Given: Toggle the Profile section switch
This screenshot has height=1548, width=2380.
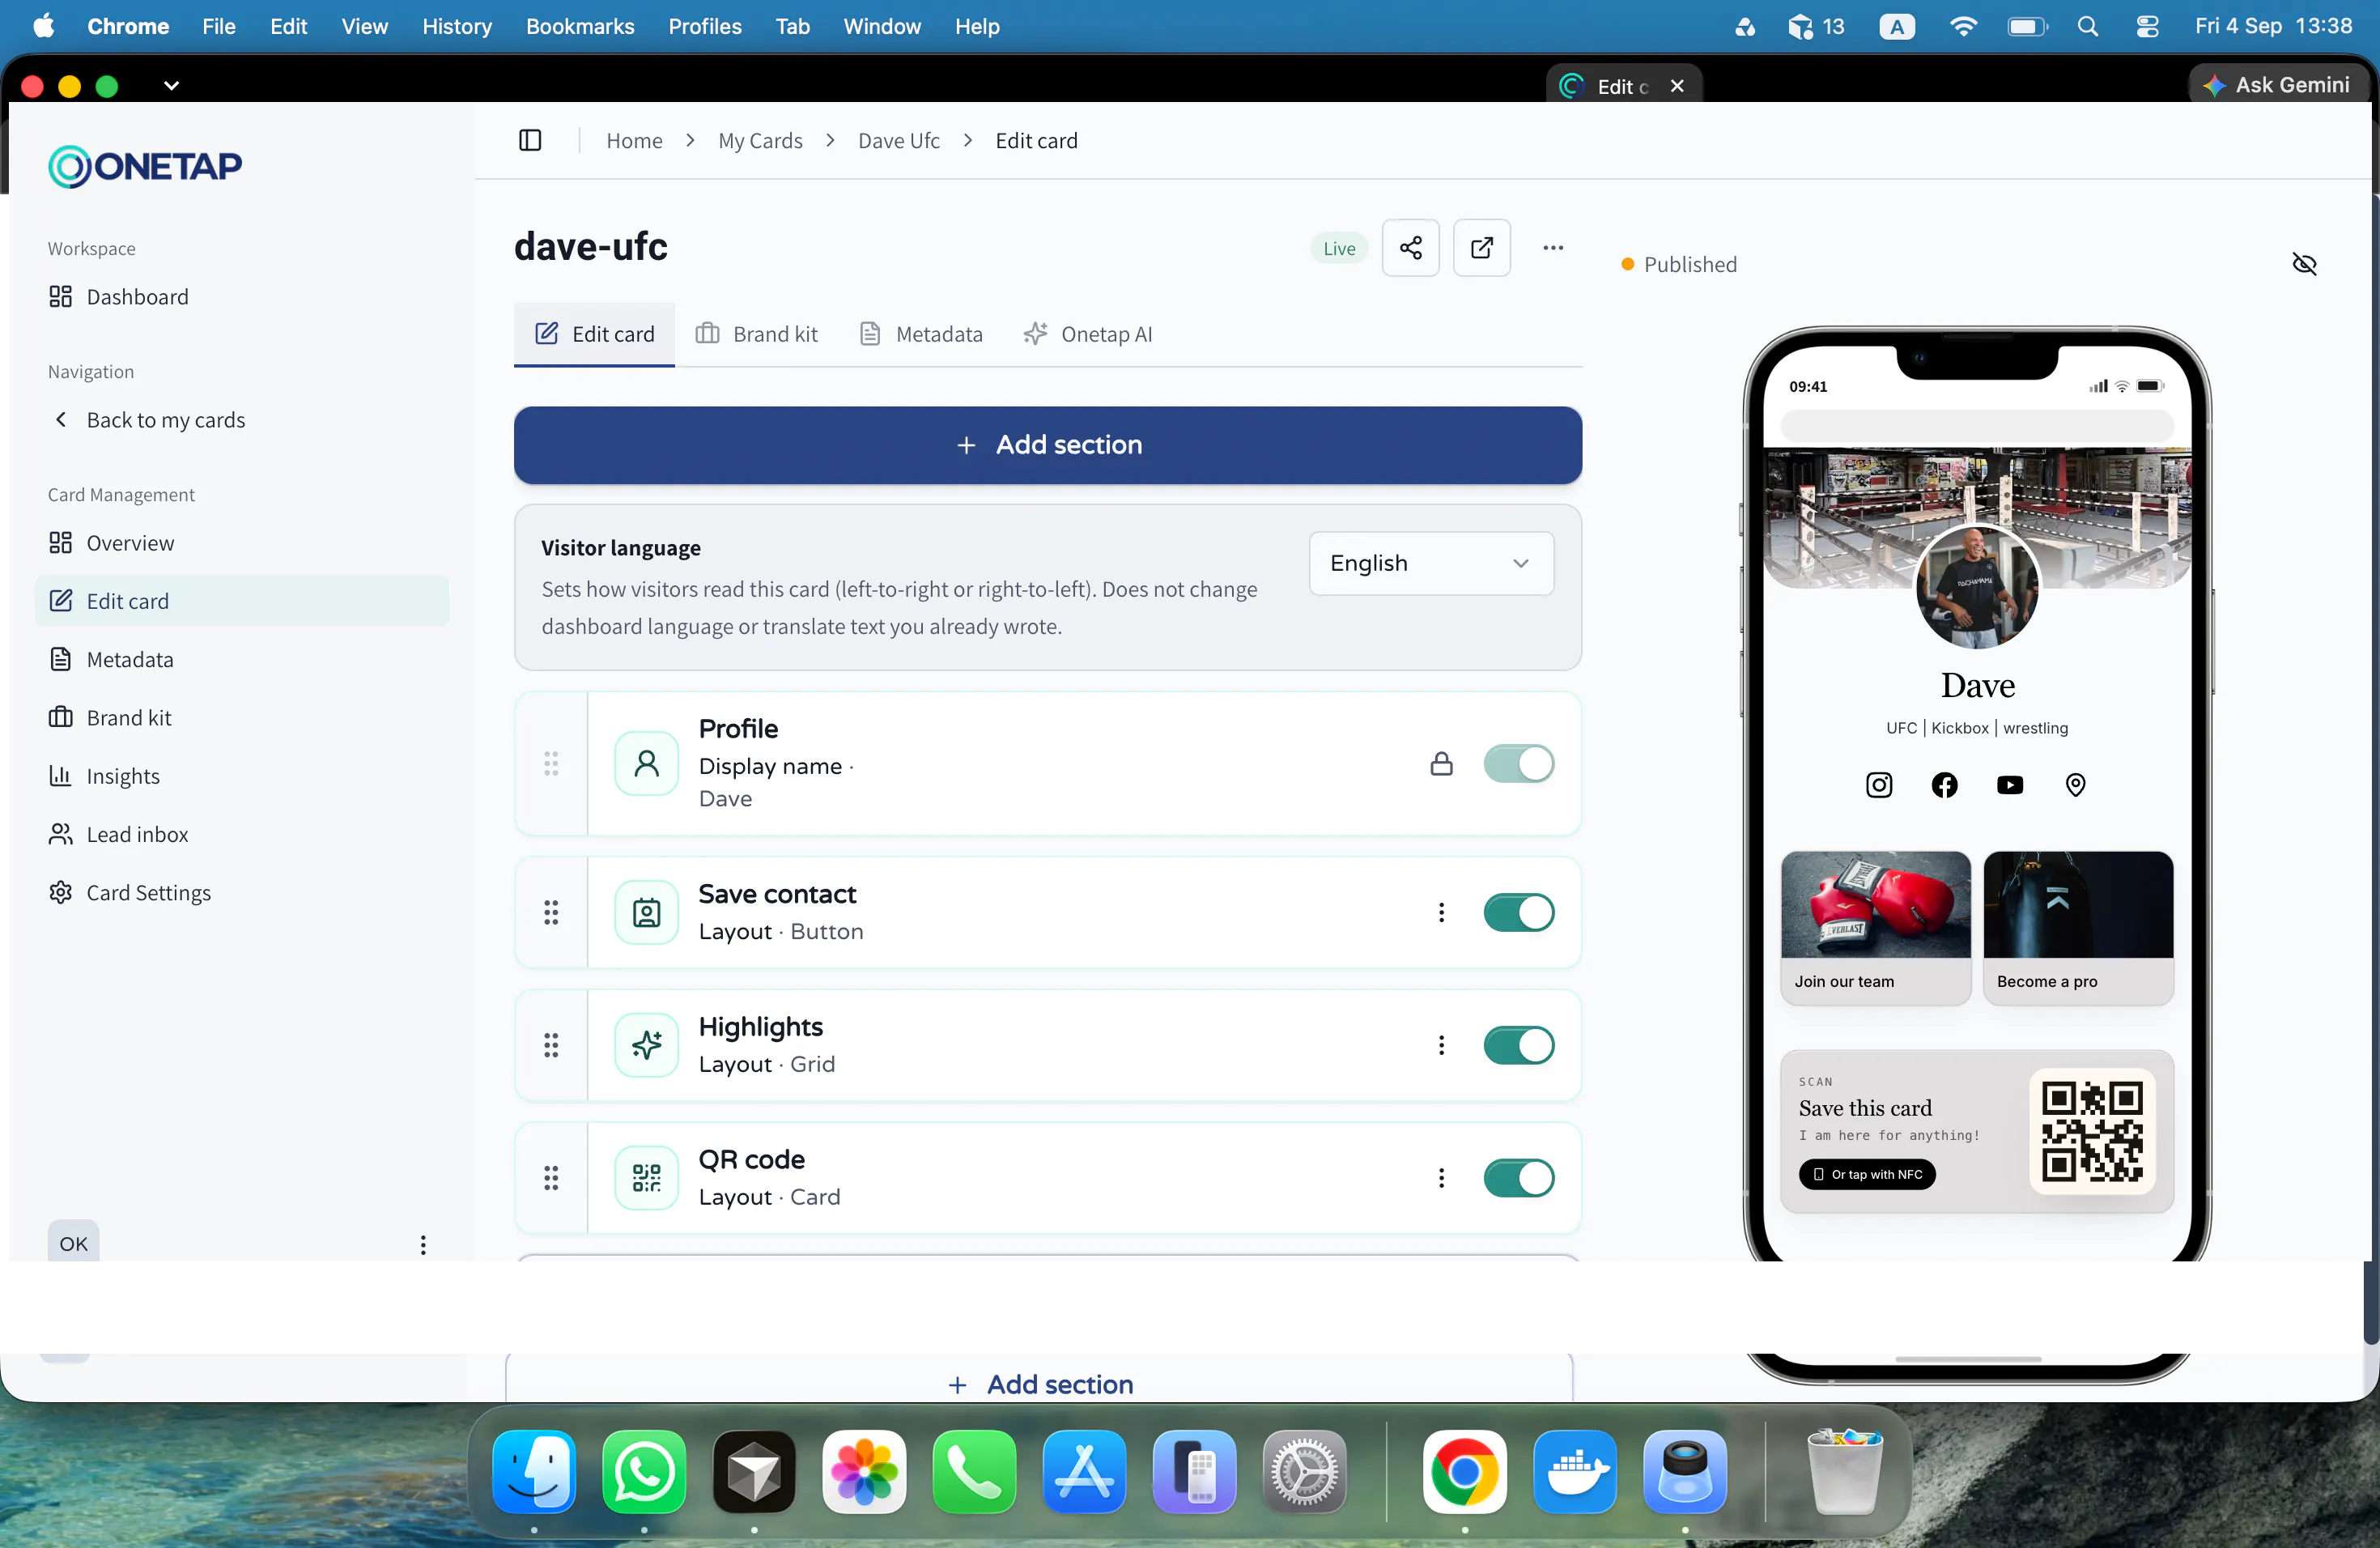Looking at the screenshot, I should tap(1518, 764).
